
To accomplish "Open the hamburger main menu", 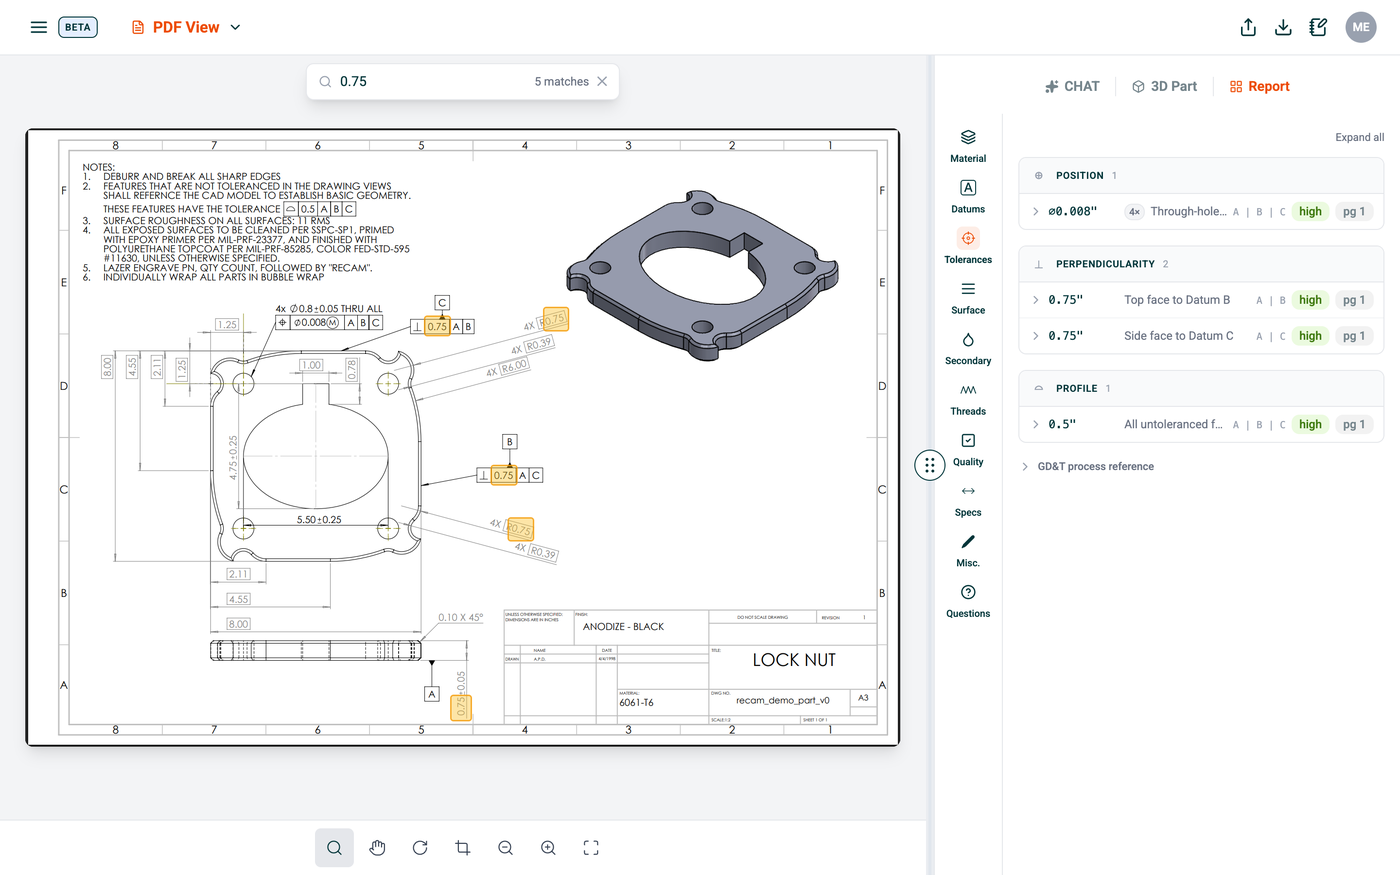I will [39, 27].
